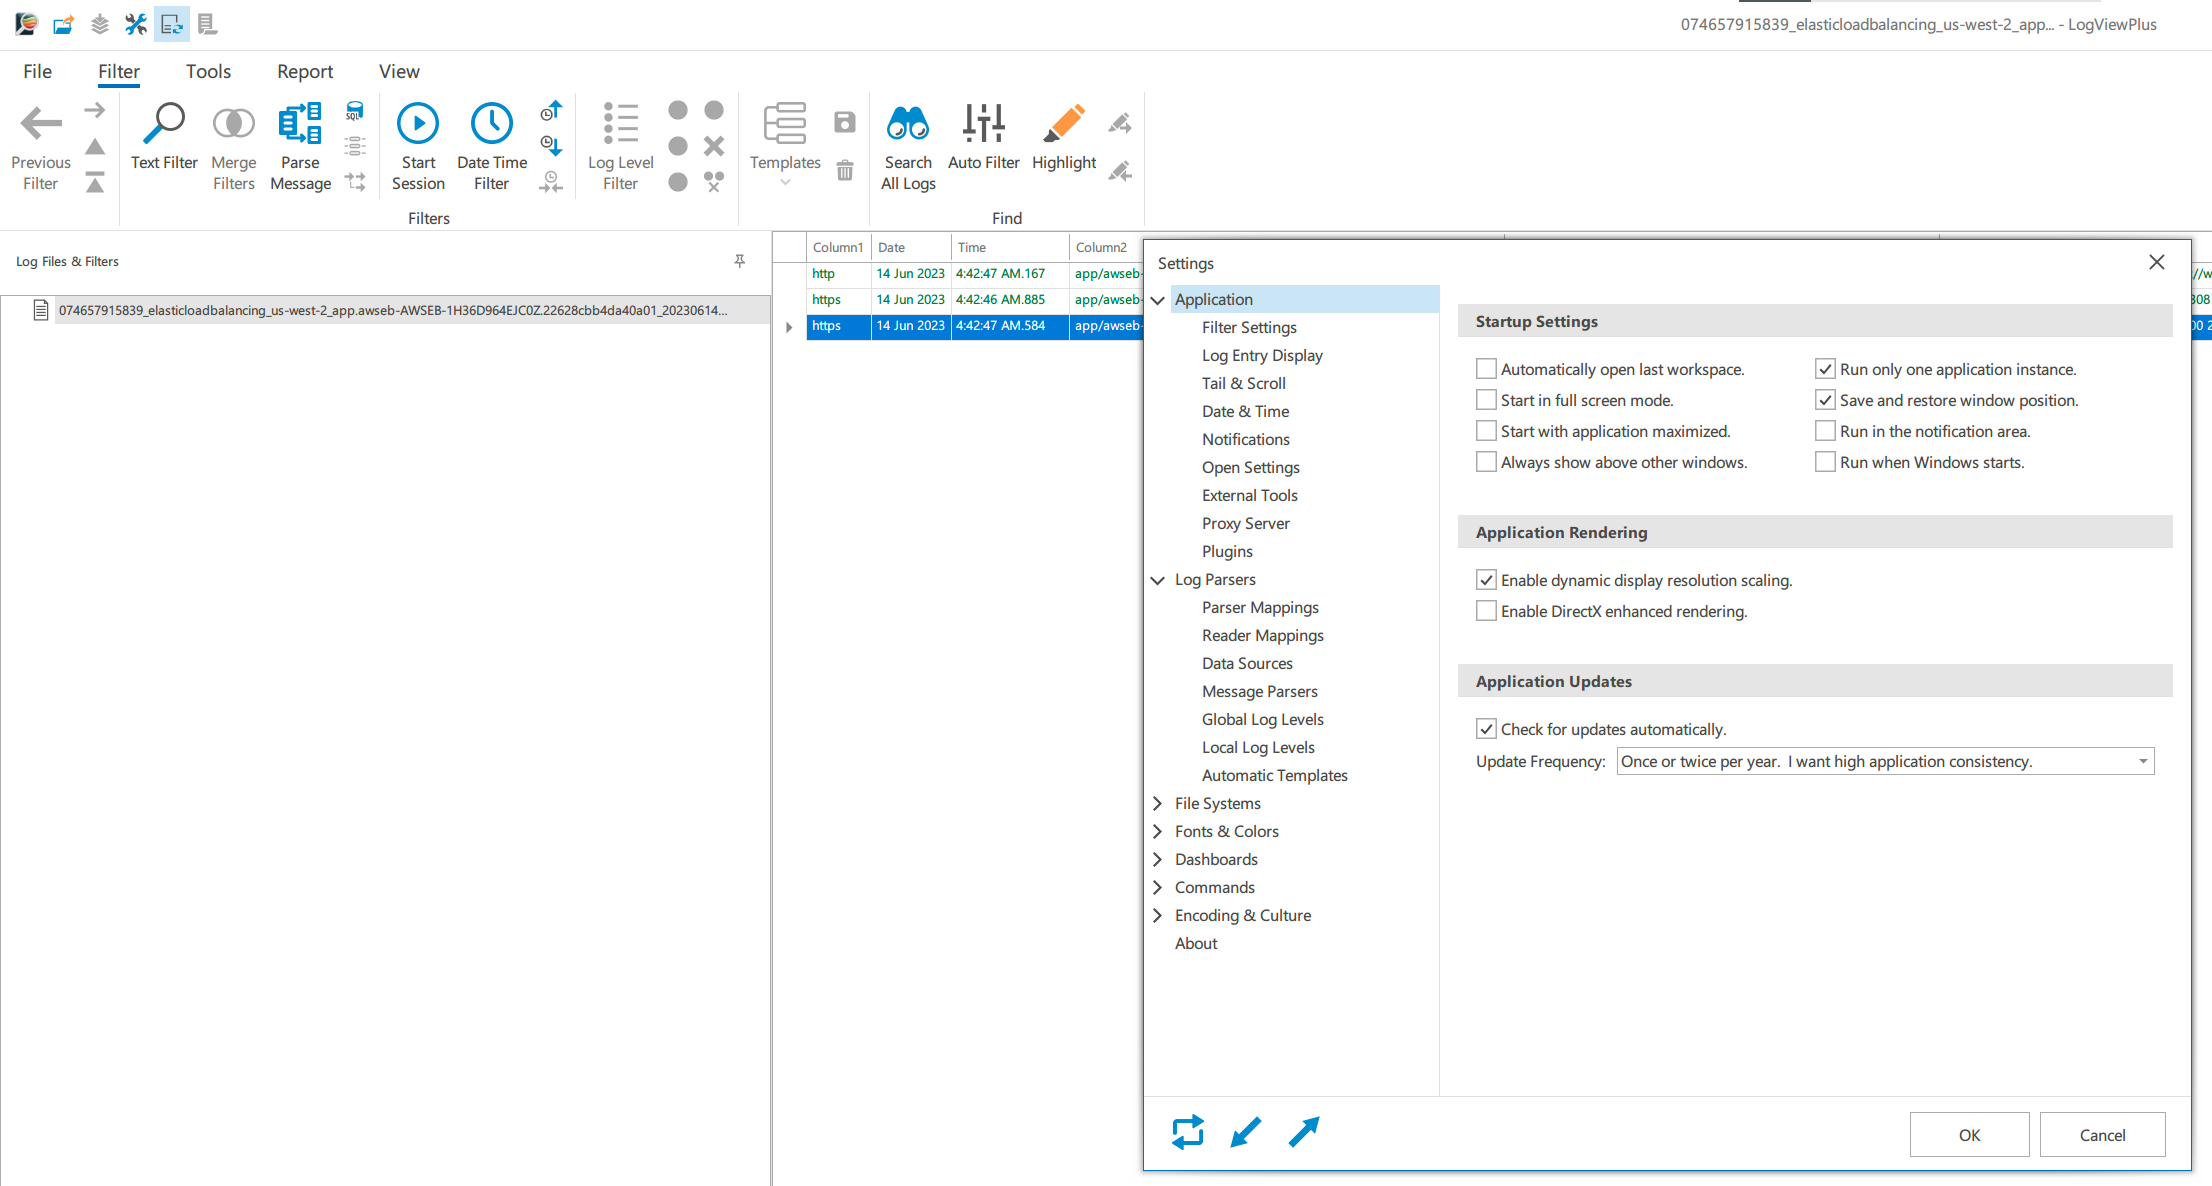Image resolution: width=2212 pixels, height=1186 pixels.
Task: Click the Date column header
Action: [x=911, y=247]
